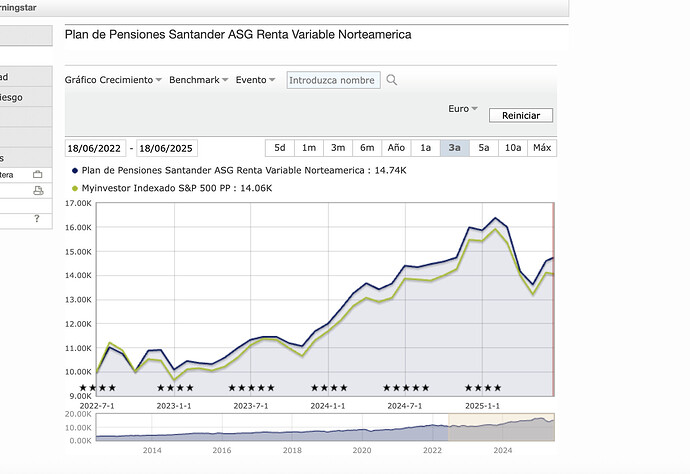Image resolution: width=690 pixels, height=474 pixels.
Task: Click star rating above 2024-7-1
Action: [x=406, y=388]
